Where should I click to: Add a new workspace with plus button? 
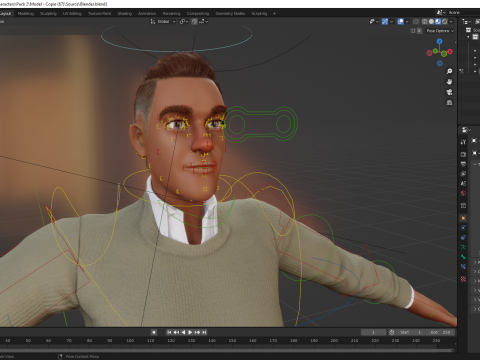coord(274,13)
